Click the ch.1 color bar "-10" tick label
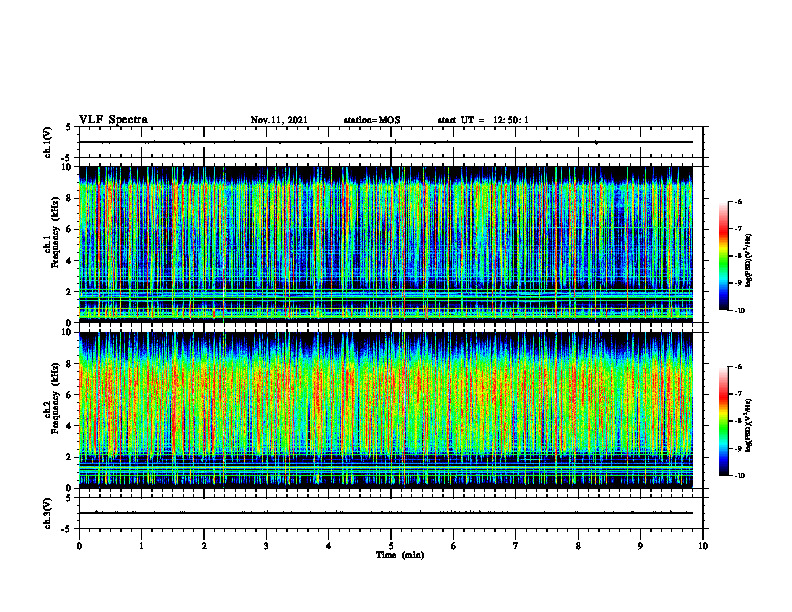The width and height of the screenshot is (792, 612). [x=739, y=310]
